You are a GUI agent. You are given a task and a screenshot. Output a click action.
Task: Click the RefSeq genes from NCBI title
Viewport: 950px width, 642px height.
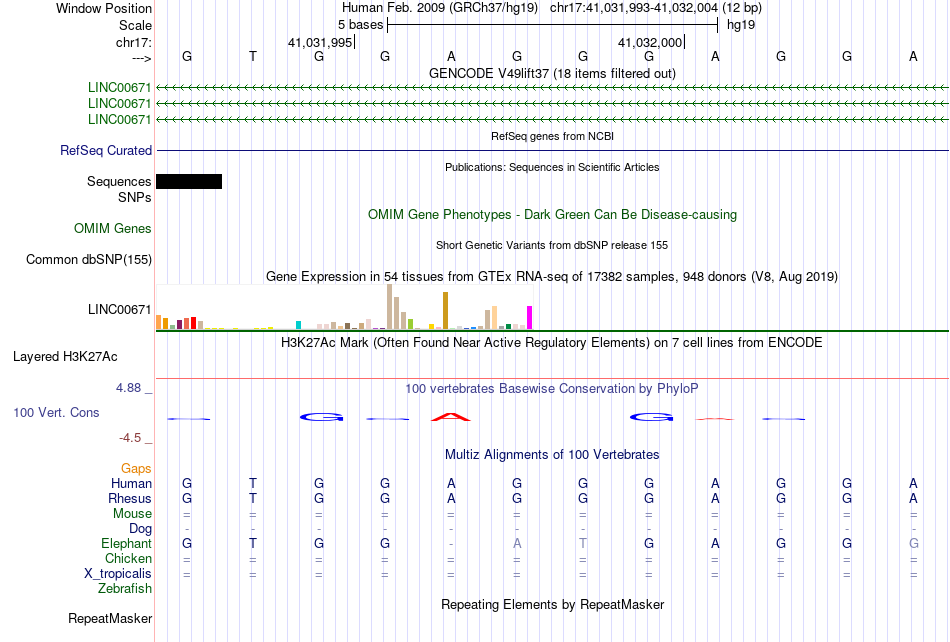tap(552, 136)
